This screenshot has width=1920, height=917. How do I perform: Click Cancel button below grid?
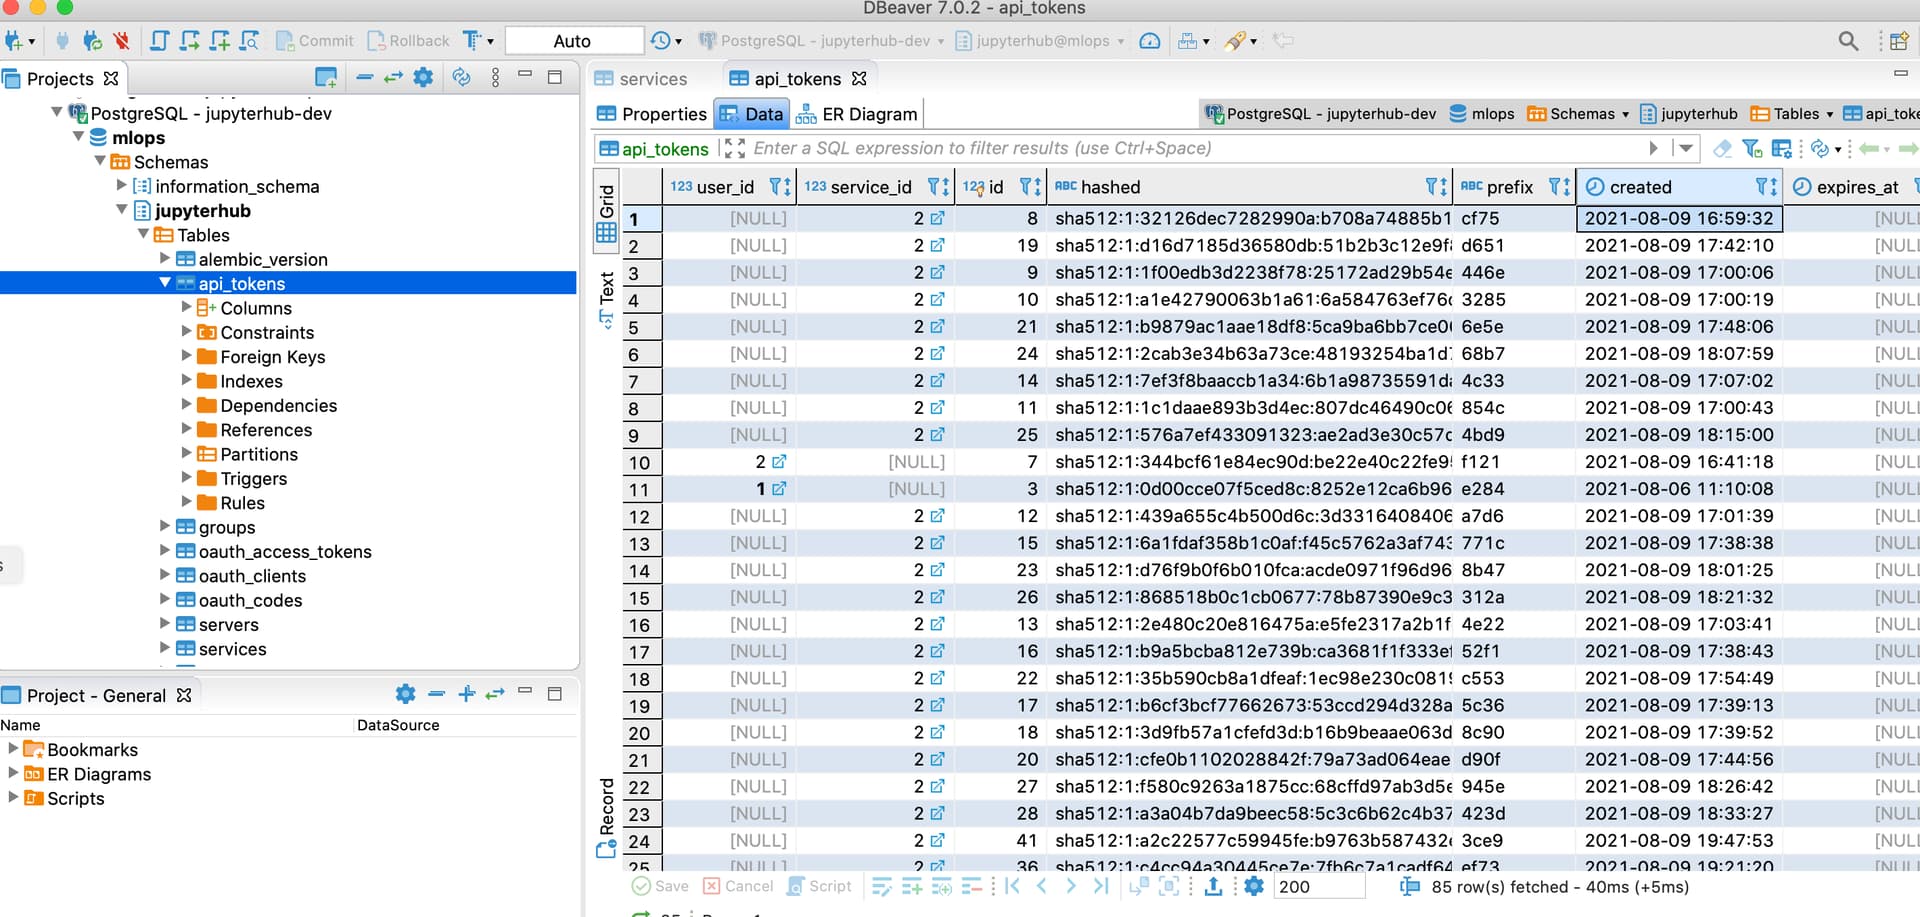[x=738, y=886]
